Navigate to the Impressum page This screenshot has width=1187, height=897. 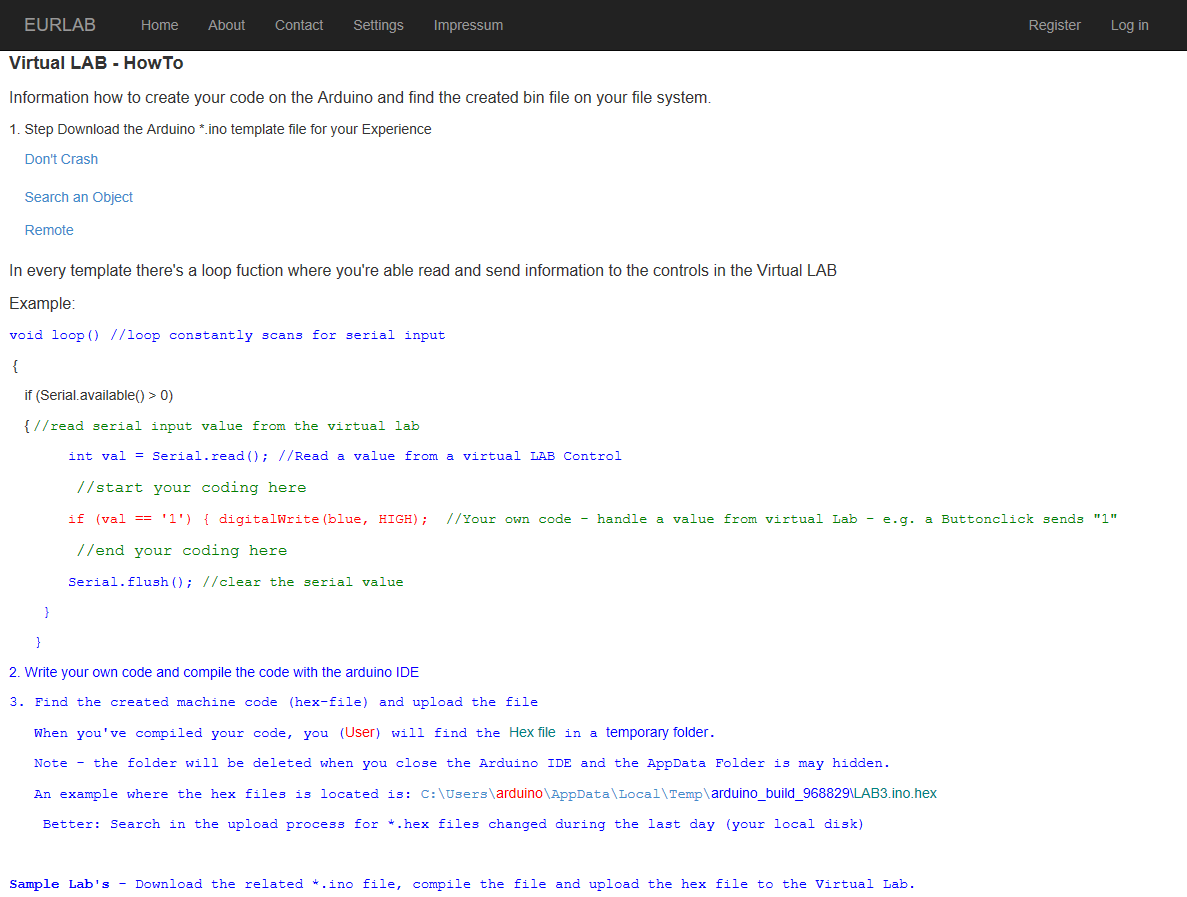tap(468, 25)
